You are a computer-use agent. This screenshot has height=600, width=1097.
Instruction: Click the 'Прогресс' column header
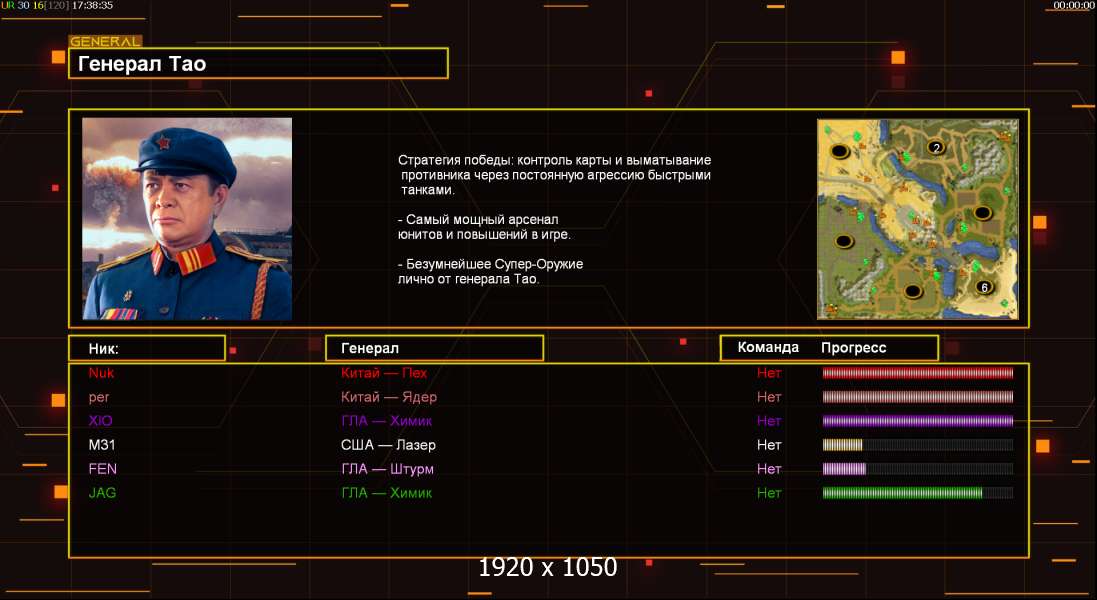(x=854, y=348)
